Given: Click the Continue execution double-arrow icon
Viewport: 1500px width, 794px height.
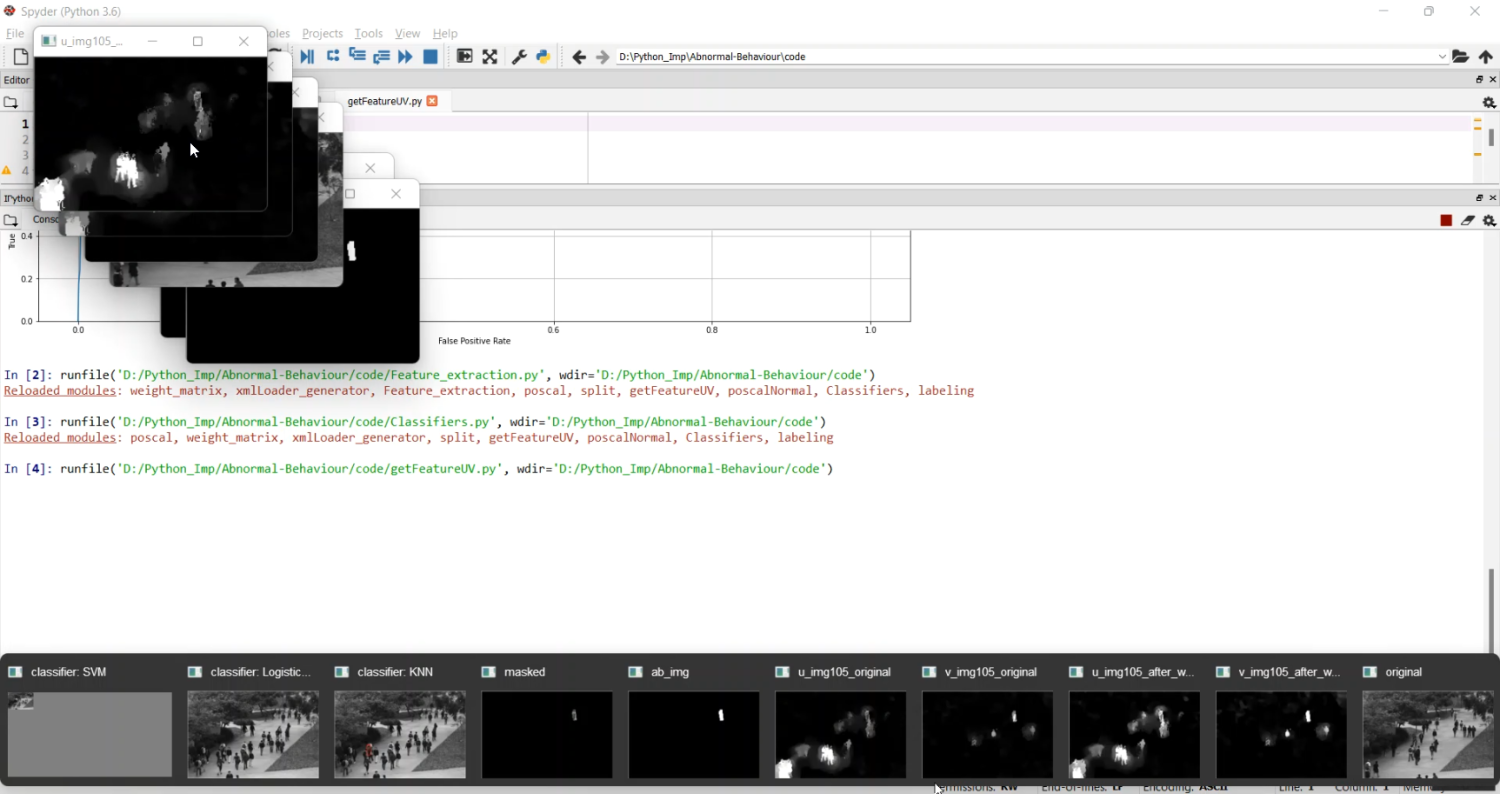Looking at the screenshot, I should pyautogui.click(x=405, y=57).
